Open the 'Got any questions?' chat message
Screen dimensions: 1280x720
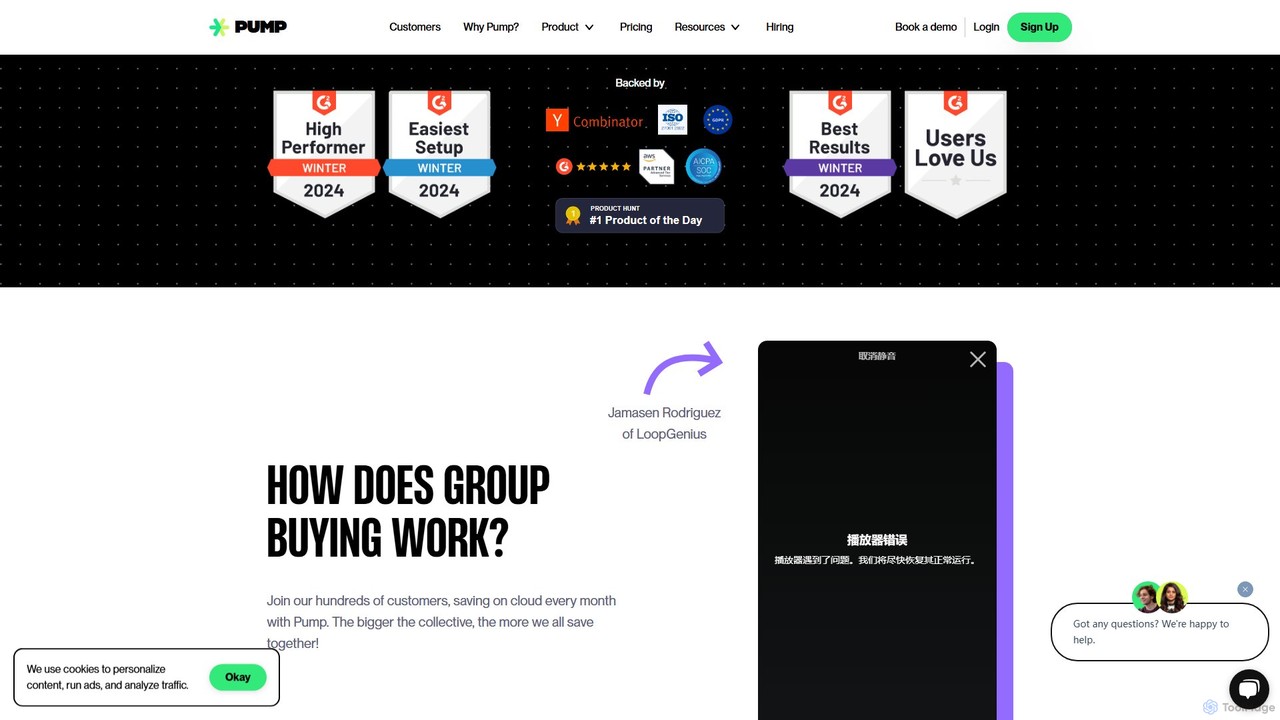tap(1160, 632)
